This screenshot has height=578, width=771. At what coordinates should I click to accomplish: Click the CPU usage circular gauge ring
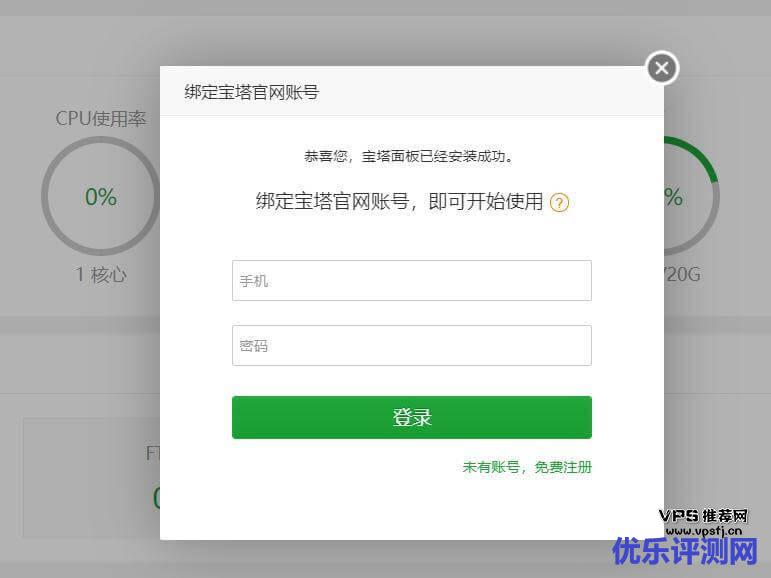pyautogui.click(x=100, y=196)
